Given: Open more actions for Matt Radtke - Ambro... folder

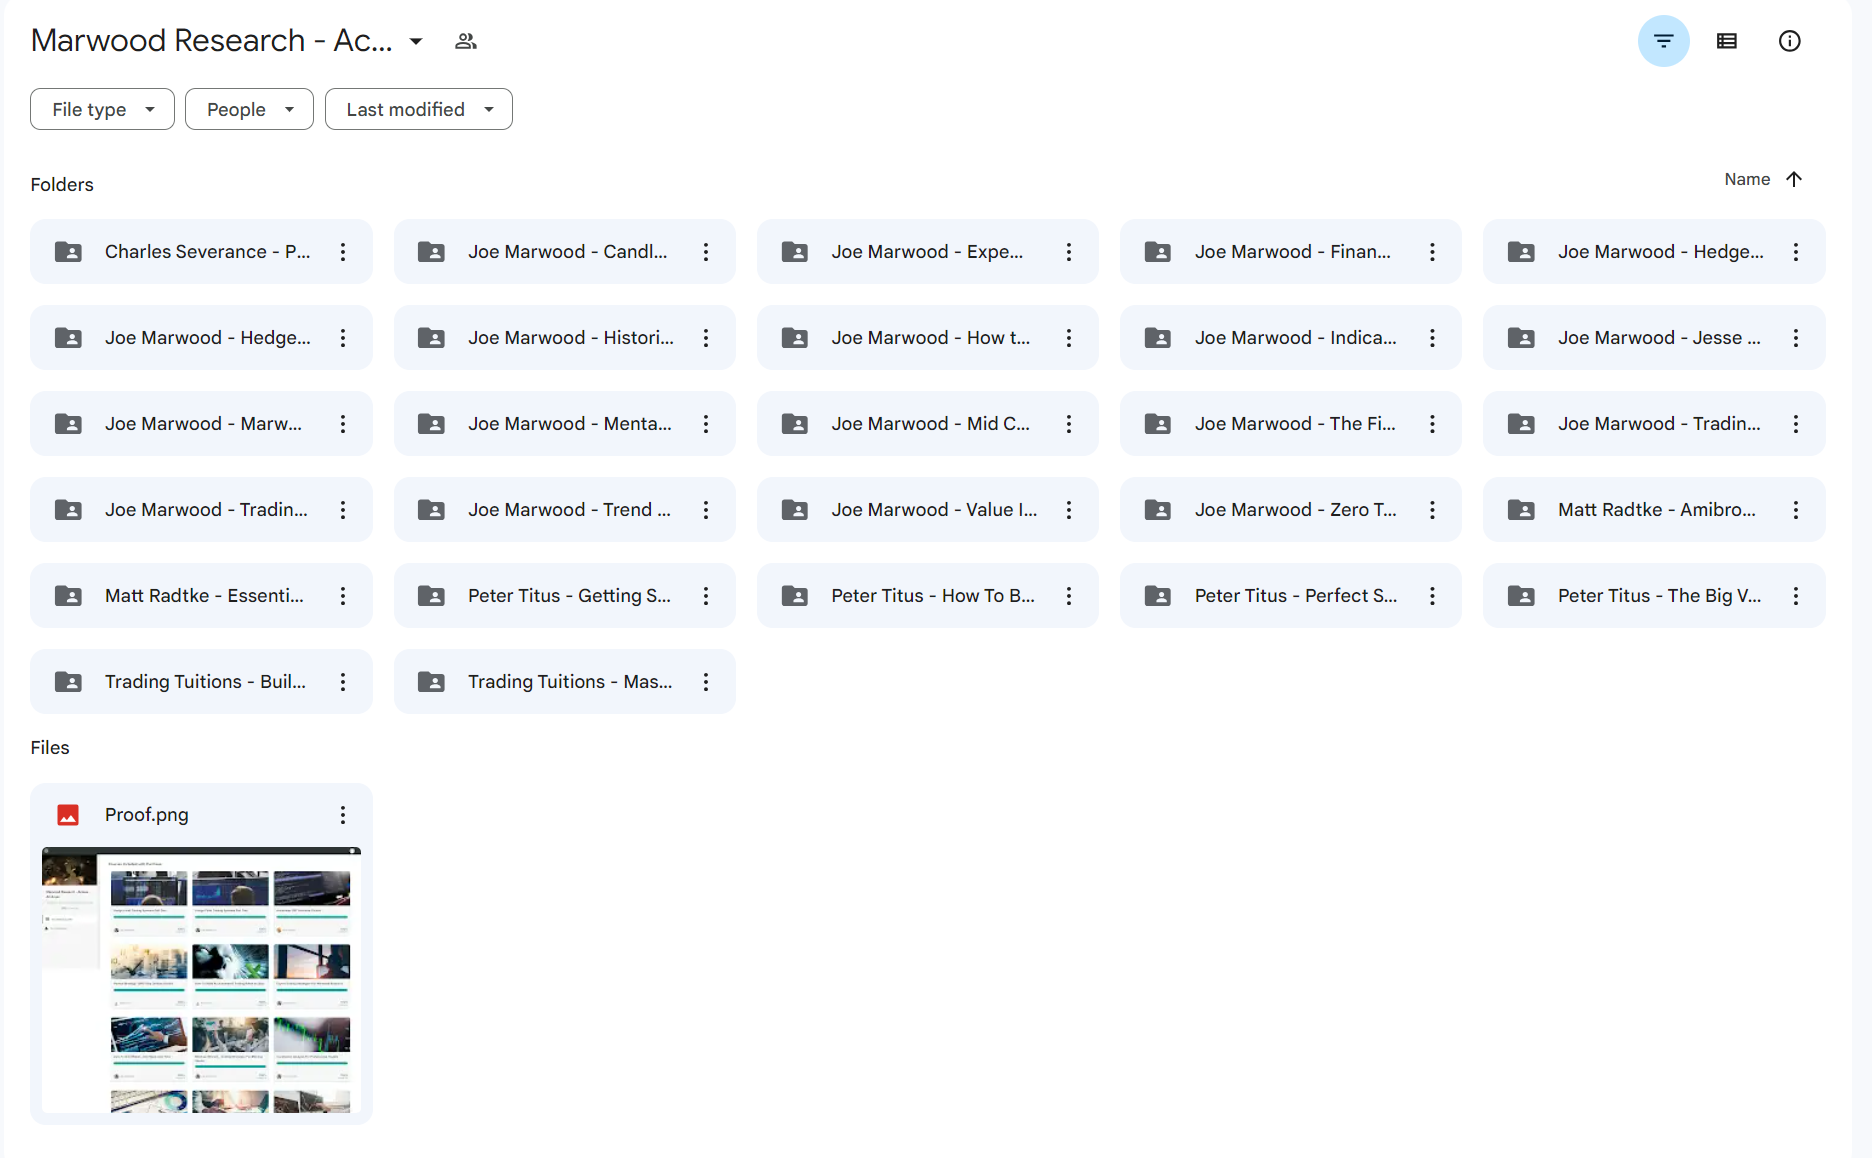Looking at the screenshot, I should 1796,510.
